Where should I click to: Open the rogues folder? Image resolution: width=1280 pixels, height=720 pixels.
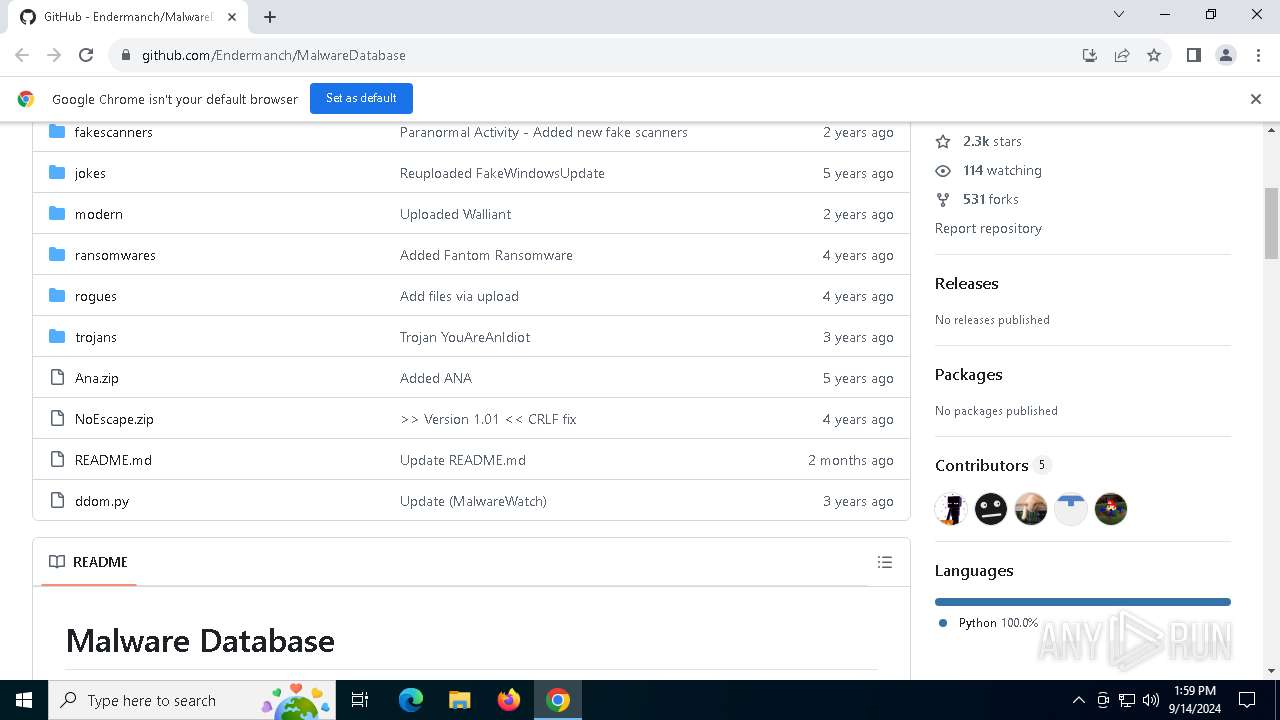[x=95, y=296]
